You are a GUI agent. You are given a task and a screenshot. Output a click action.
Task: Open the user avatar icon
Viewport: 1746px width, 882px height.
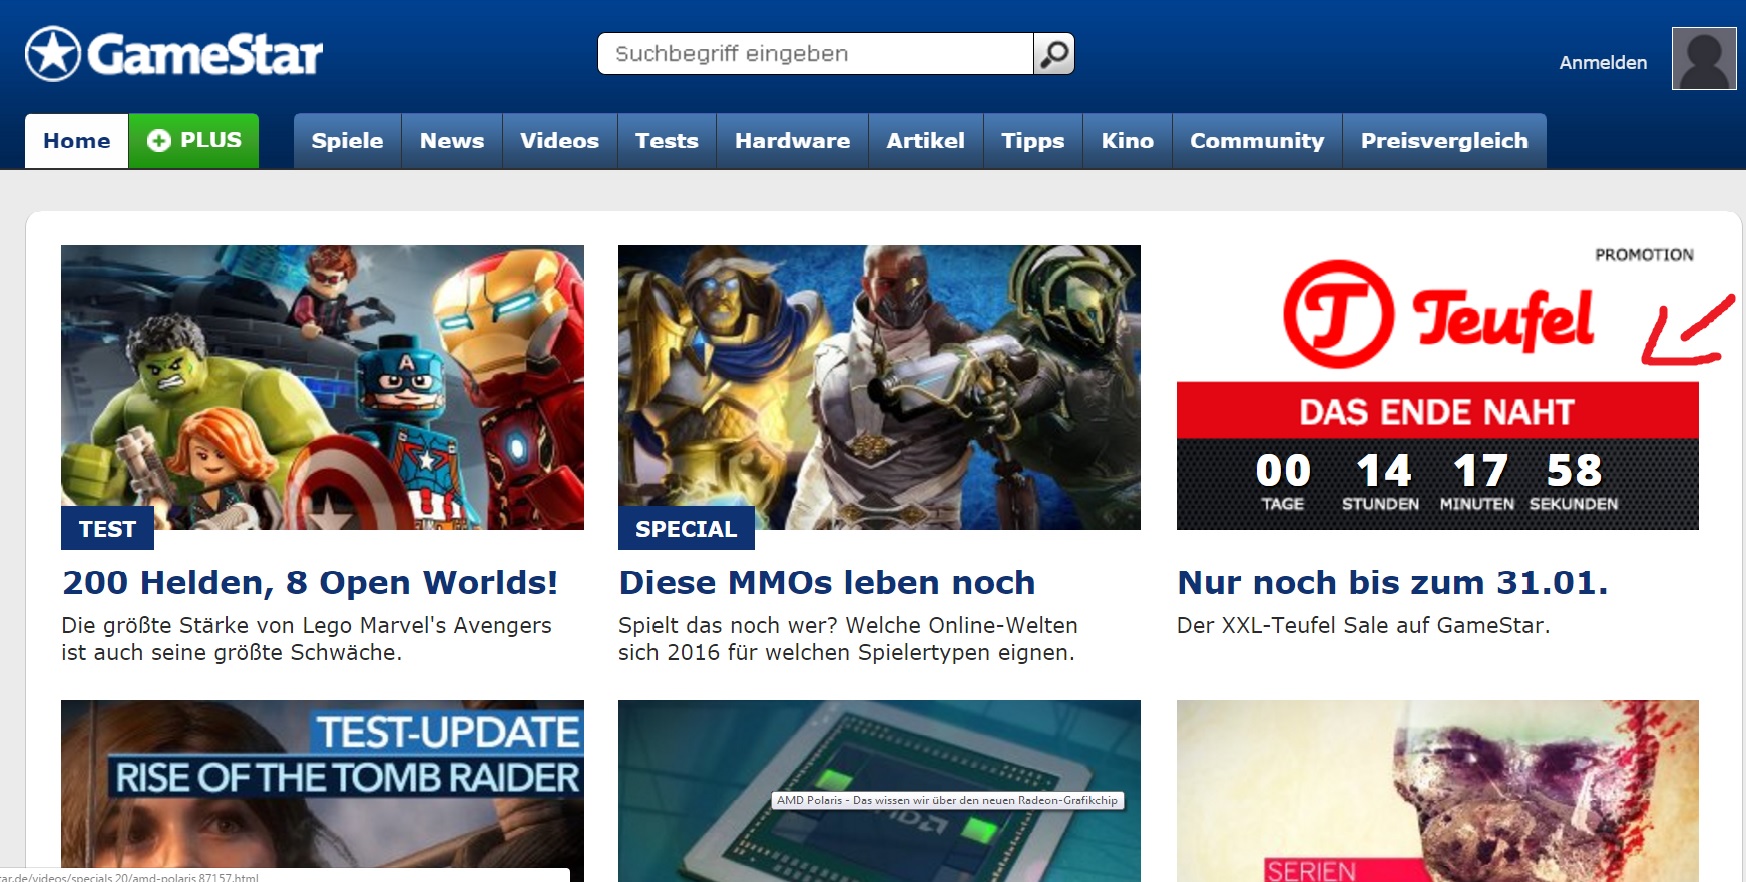point(1704,59)
